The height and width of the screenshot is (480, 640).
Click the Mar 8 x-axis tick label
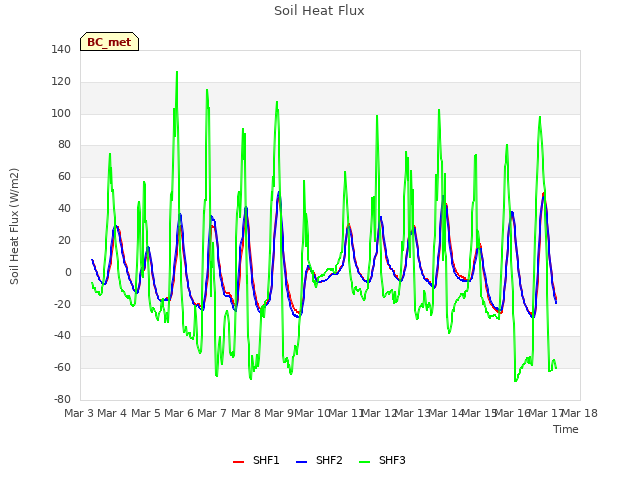245,413
